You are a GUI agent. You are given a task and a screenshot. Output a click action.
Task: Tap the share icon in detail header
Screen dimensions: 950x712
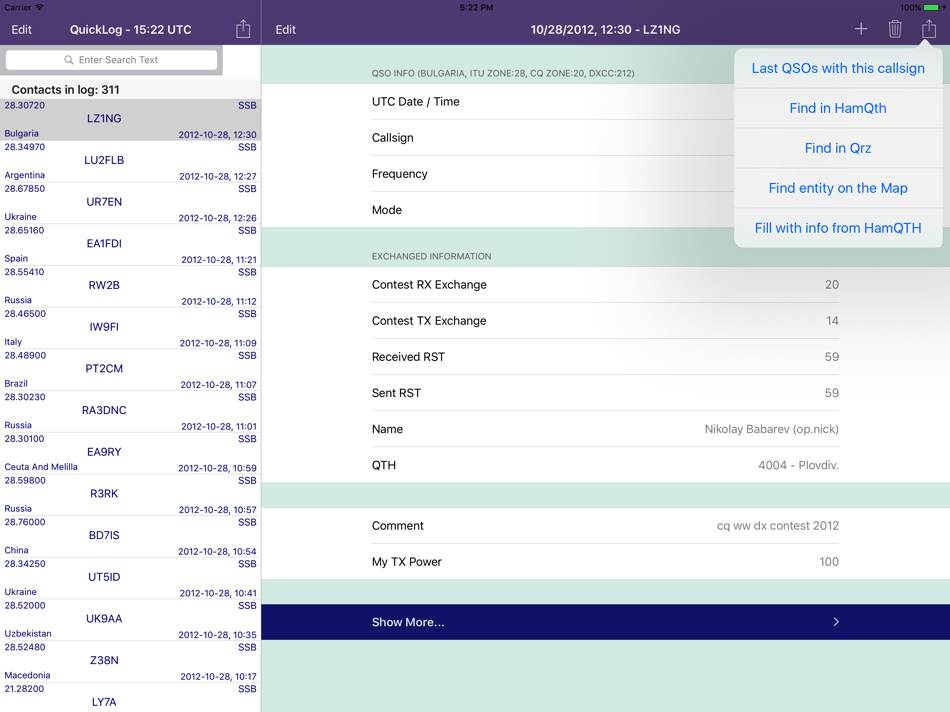click(929, 29)
